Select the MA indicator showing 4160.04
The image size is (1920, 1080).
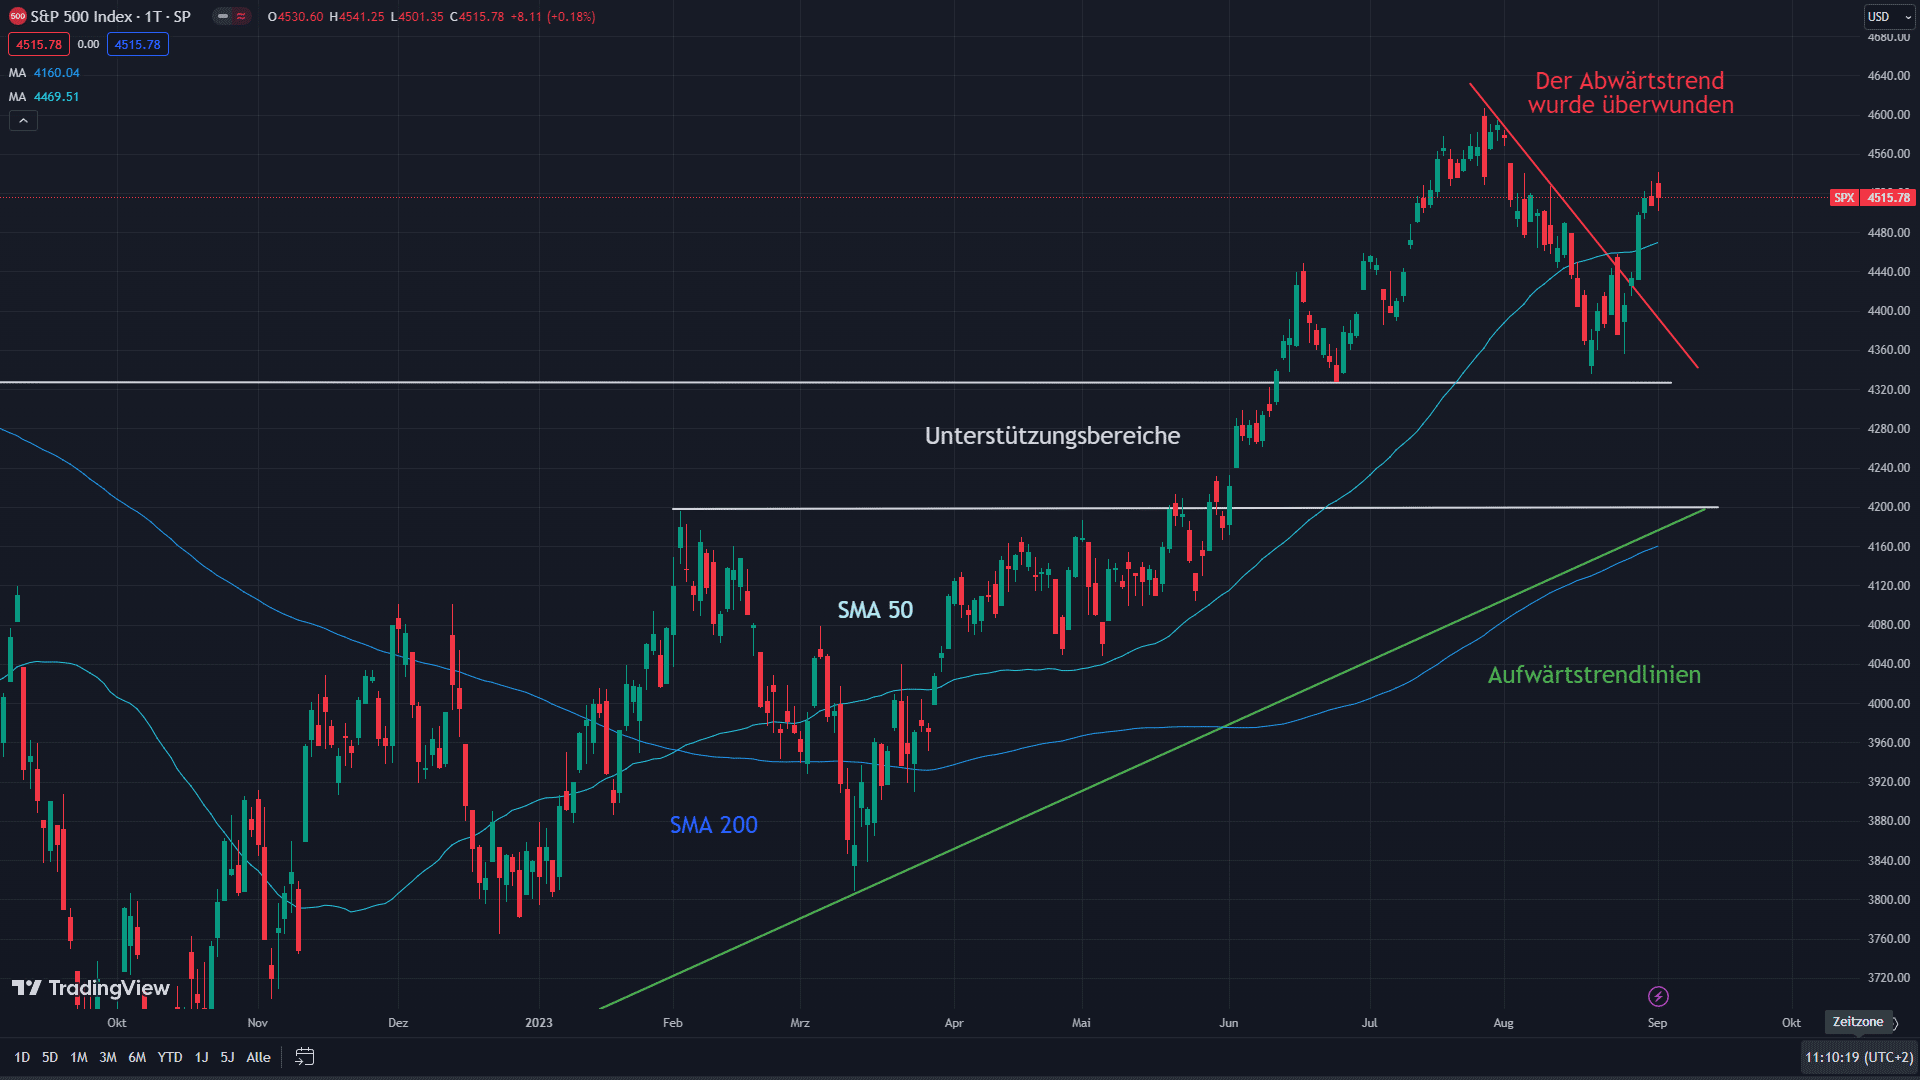44,73
